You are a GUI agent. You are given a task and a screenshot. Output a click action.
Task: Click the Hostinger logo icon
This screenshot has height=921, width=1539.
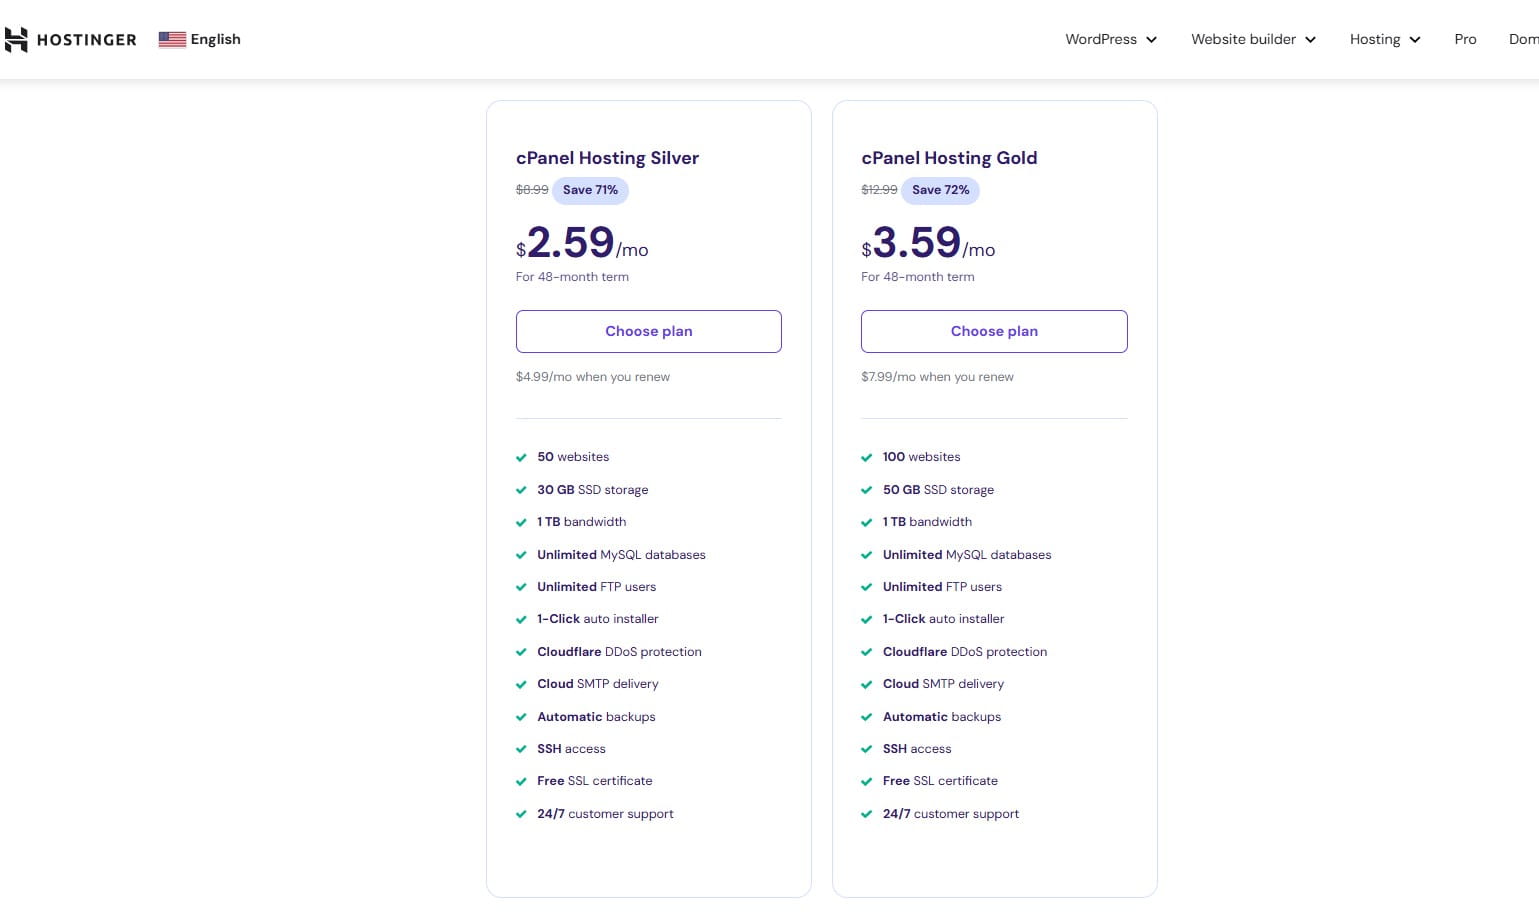pyautogui.click(x=16, y=39)
